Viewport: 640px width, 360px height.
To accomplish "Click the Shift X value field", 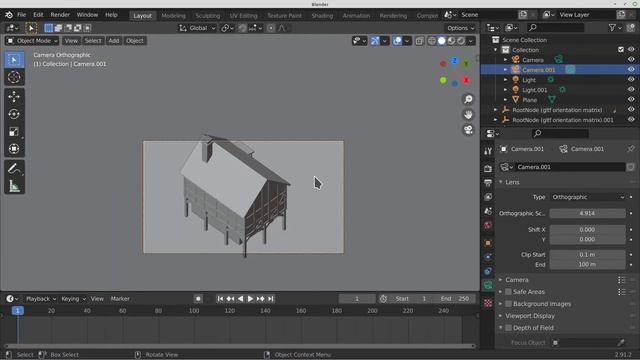I will tap(587, 230).
